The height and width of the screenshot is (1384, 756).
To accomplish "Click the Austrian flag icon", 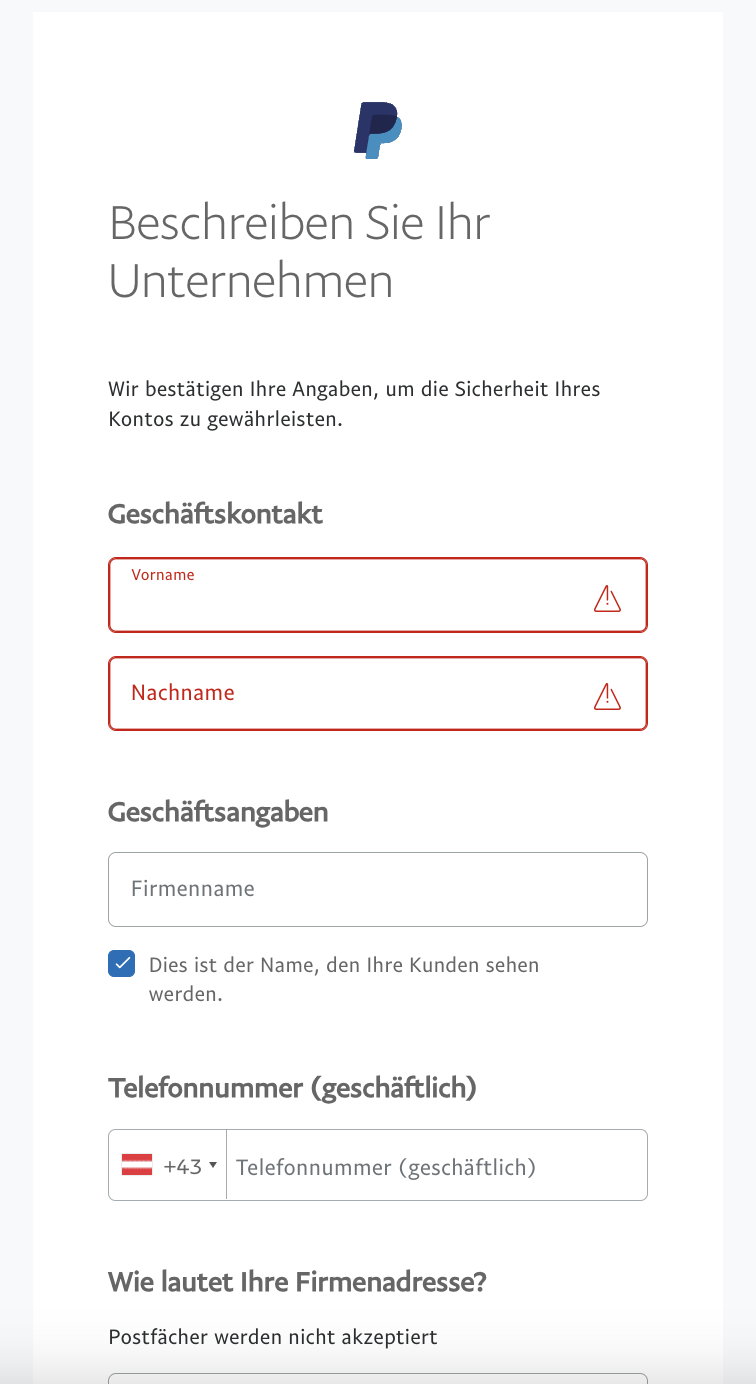I will 137,1165.
